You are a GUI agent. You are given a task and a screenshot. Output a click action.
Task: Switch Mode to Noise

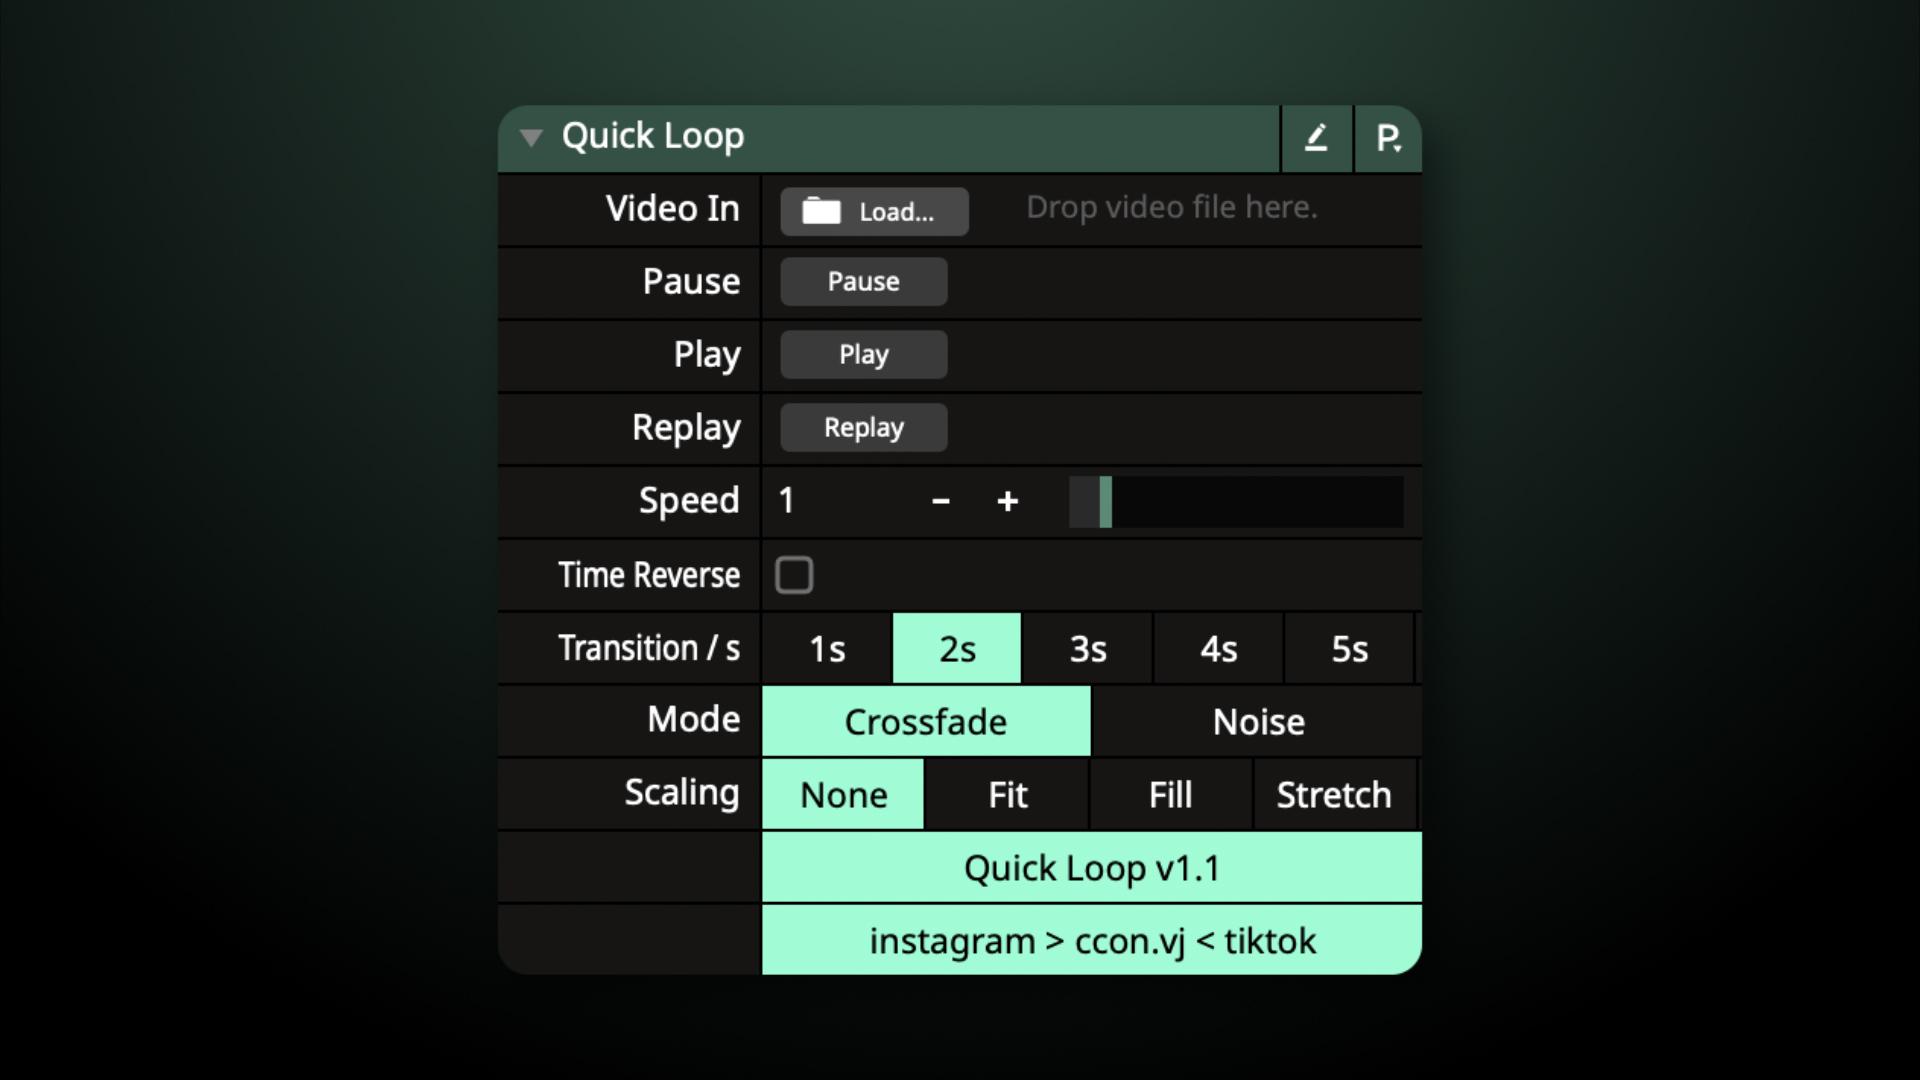[1257, 722]
